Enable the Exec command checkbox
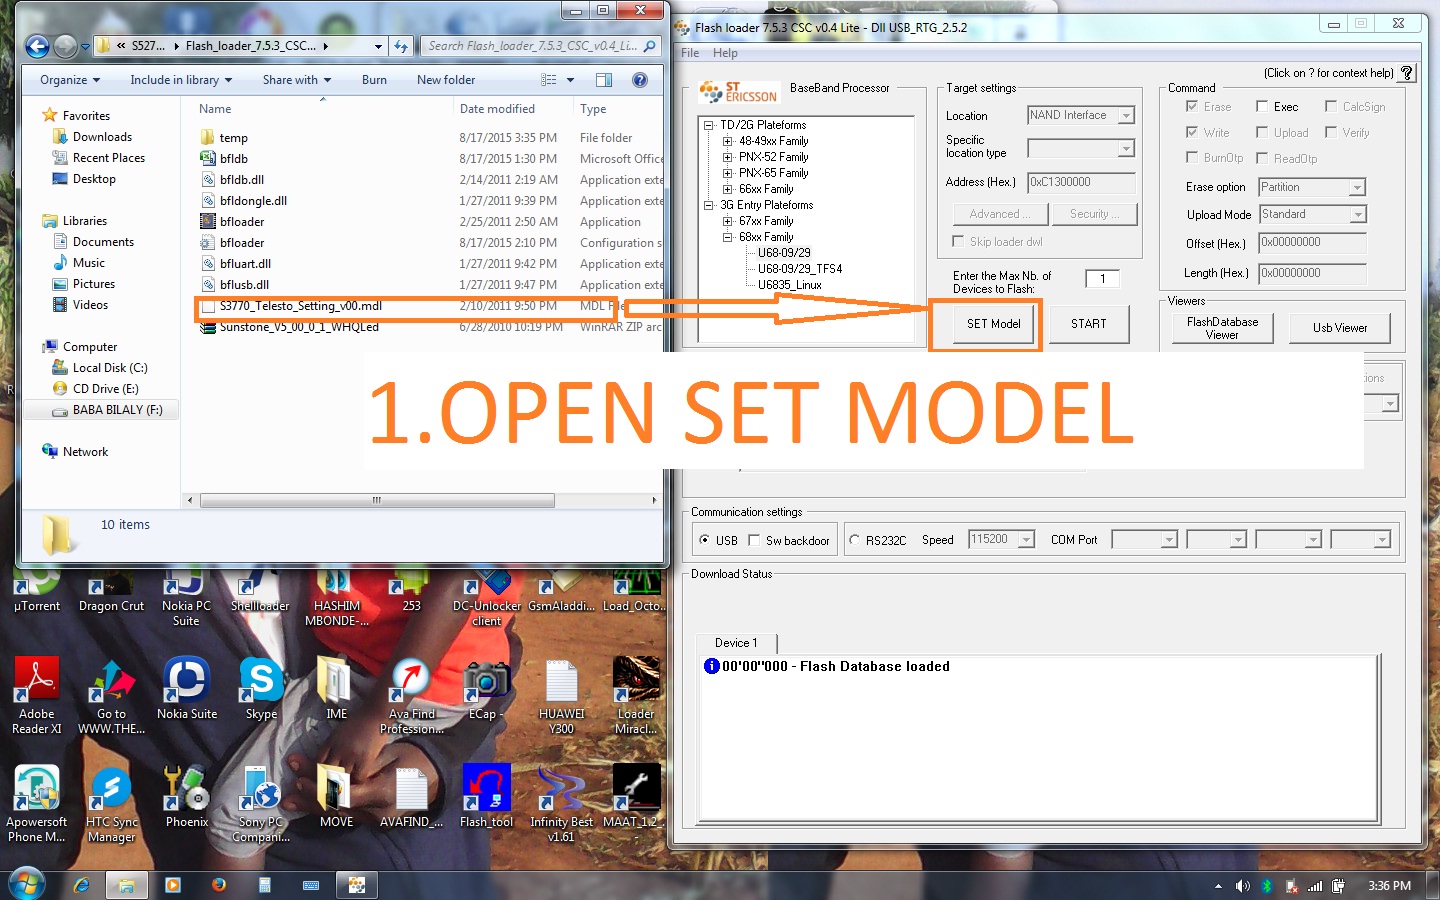This screenshot has width=1440, height=900. pos(1262,106)
